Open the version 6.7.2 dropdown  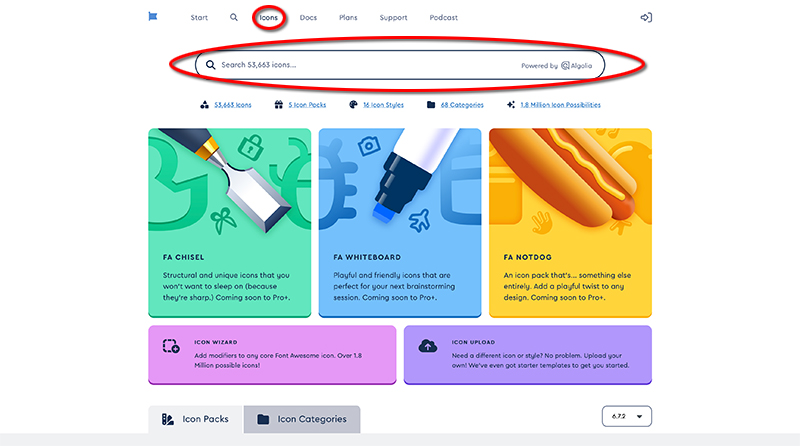point(627,417)
